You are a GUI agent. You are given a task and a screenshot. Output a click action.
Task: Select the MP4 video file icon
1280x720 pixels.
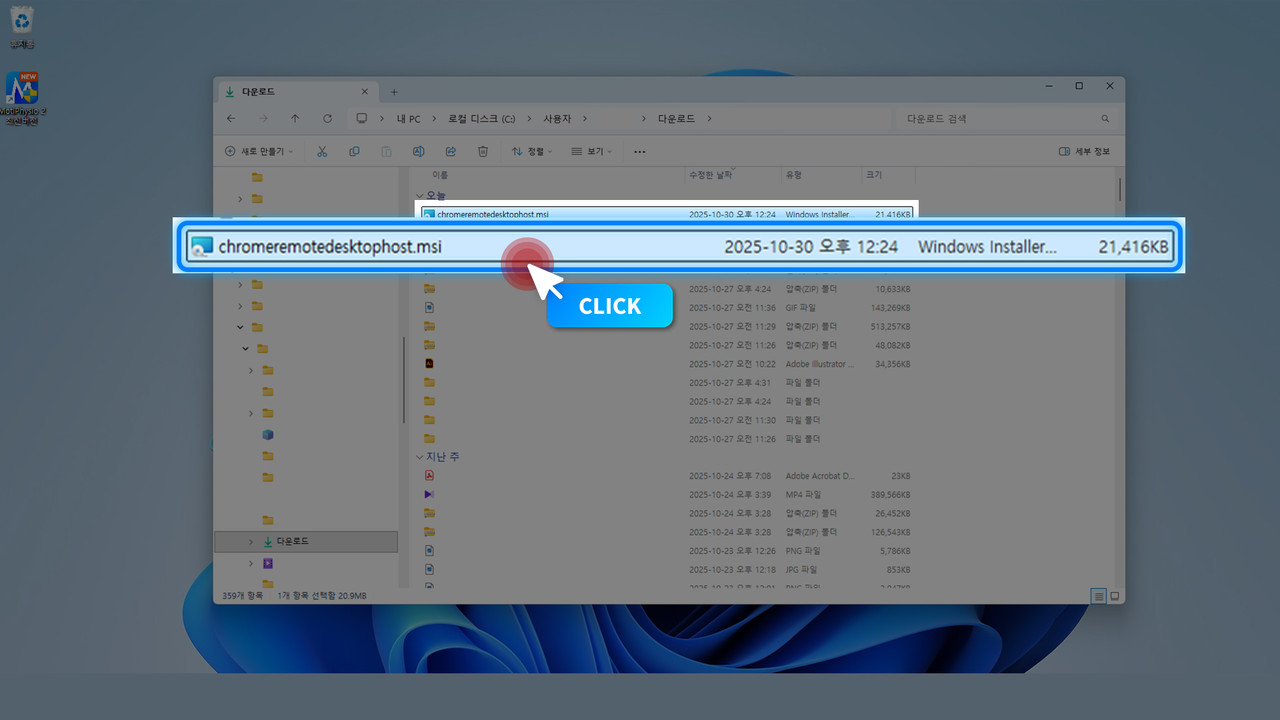[429, 494]
